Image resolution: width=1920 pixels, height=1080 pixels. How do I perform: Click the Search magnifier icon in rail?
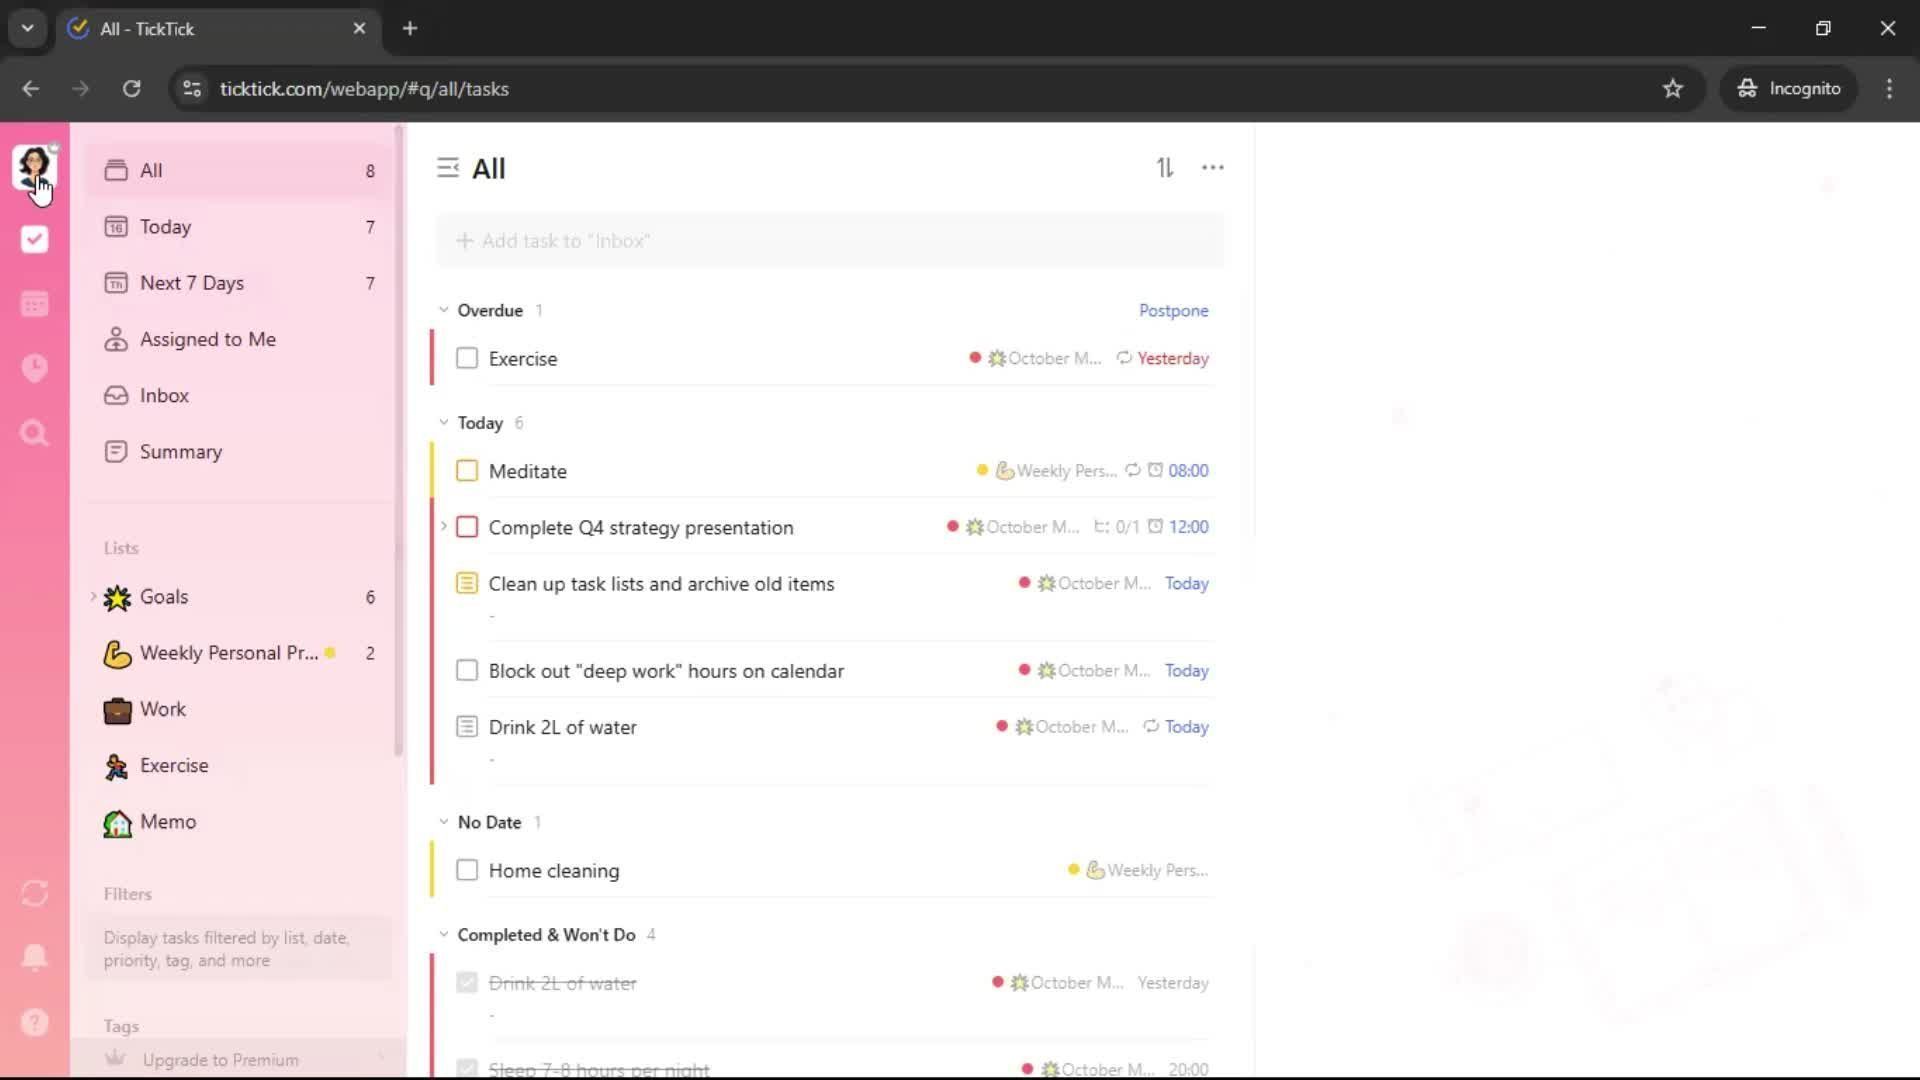point(34,433)
